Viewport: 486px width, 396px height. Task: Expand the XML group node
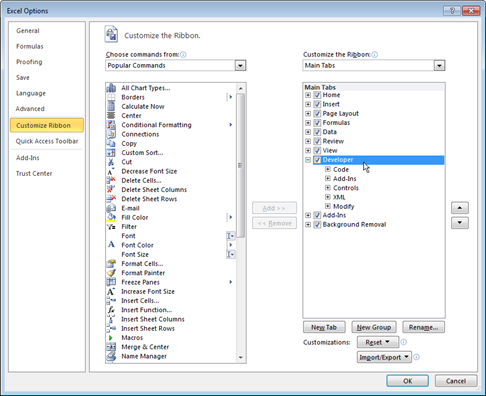328,197
